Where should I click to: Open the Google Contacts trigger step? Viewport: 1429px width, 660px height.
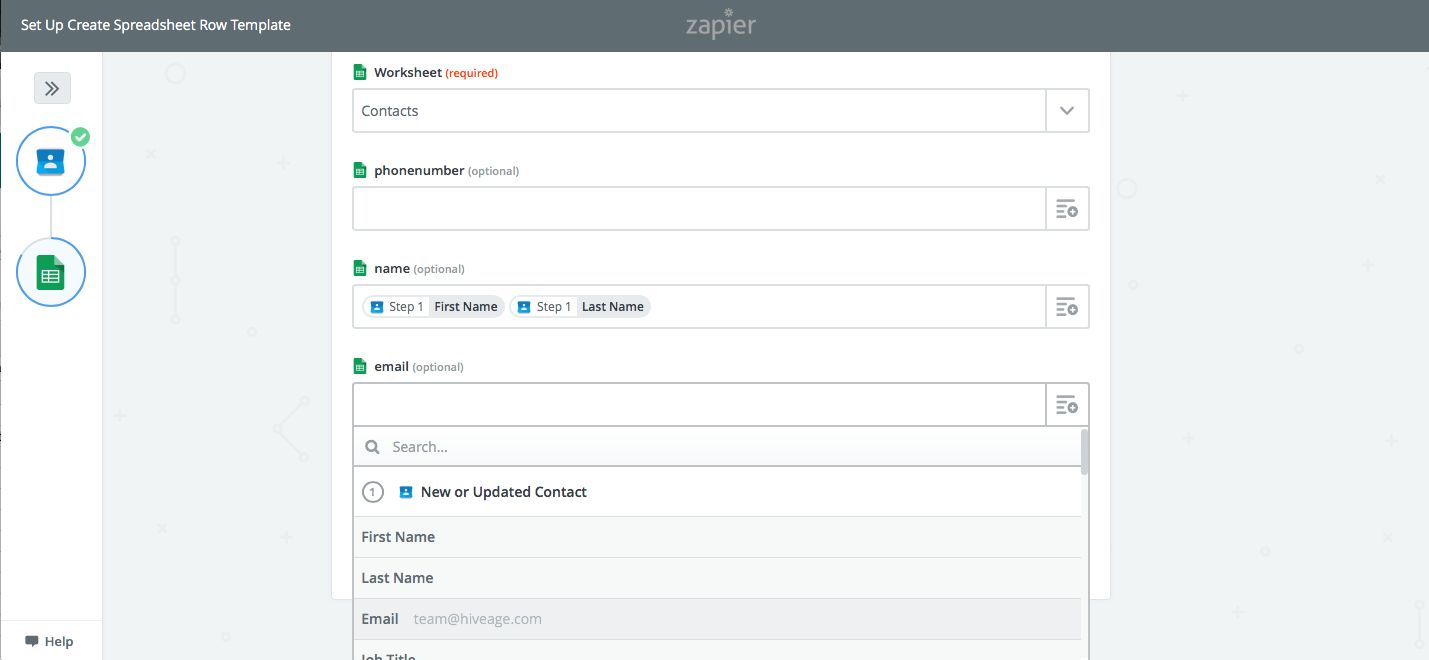[51, 161]
